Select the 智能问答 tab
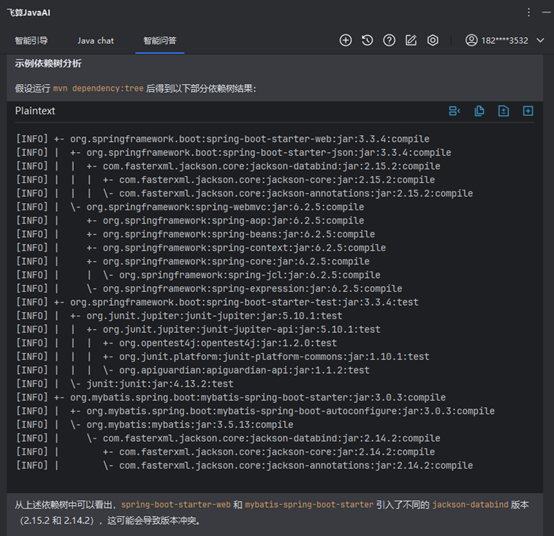 click(x=160, y=41)
